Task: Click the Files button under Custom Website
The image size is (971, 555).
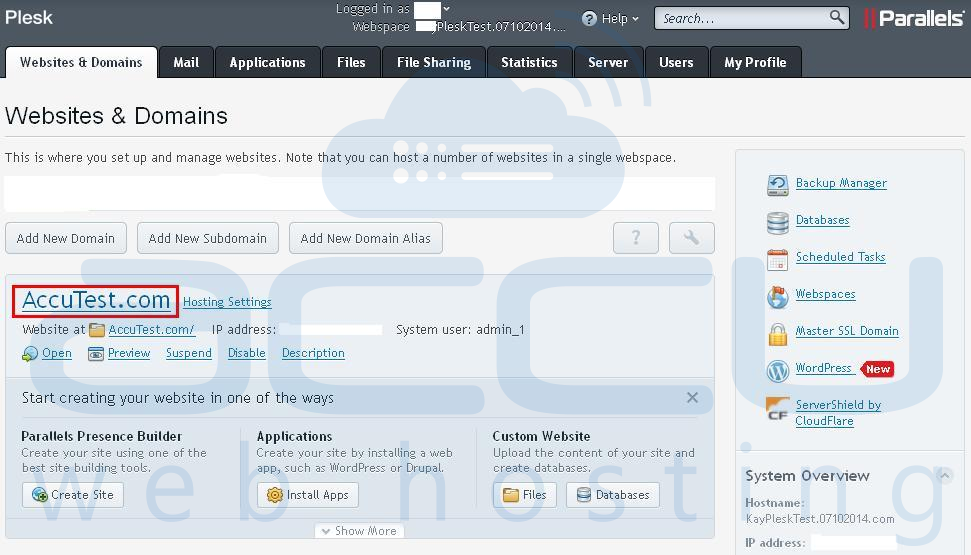Action: tap(525, 495)
